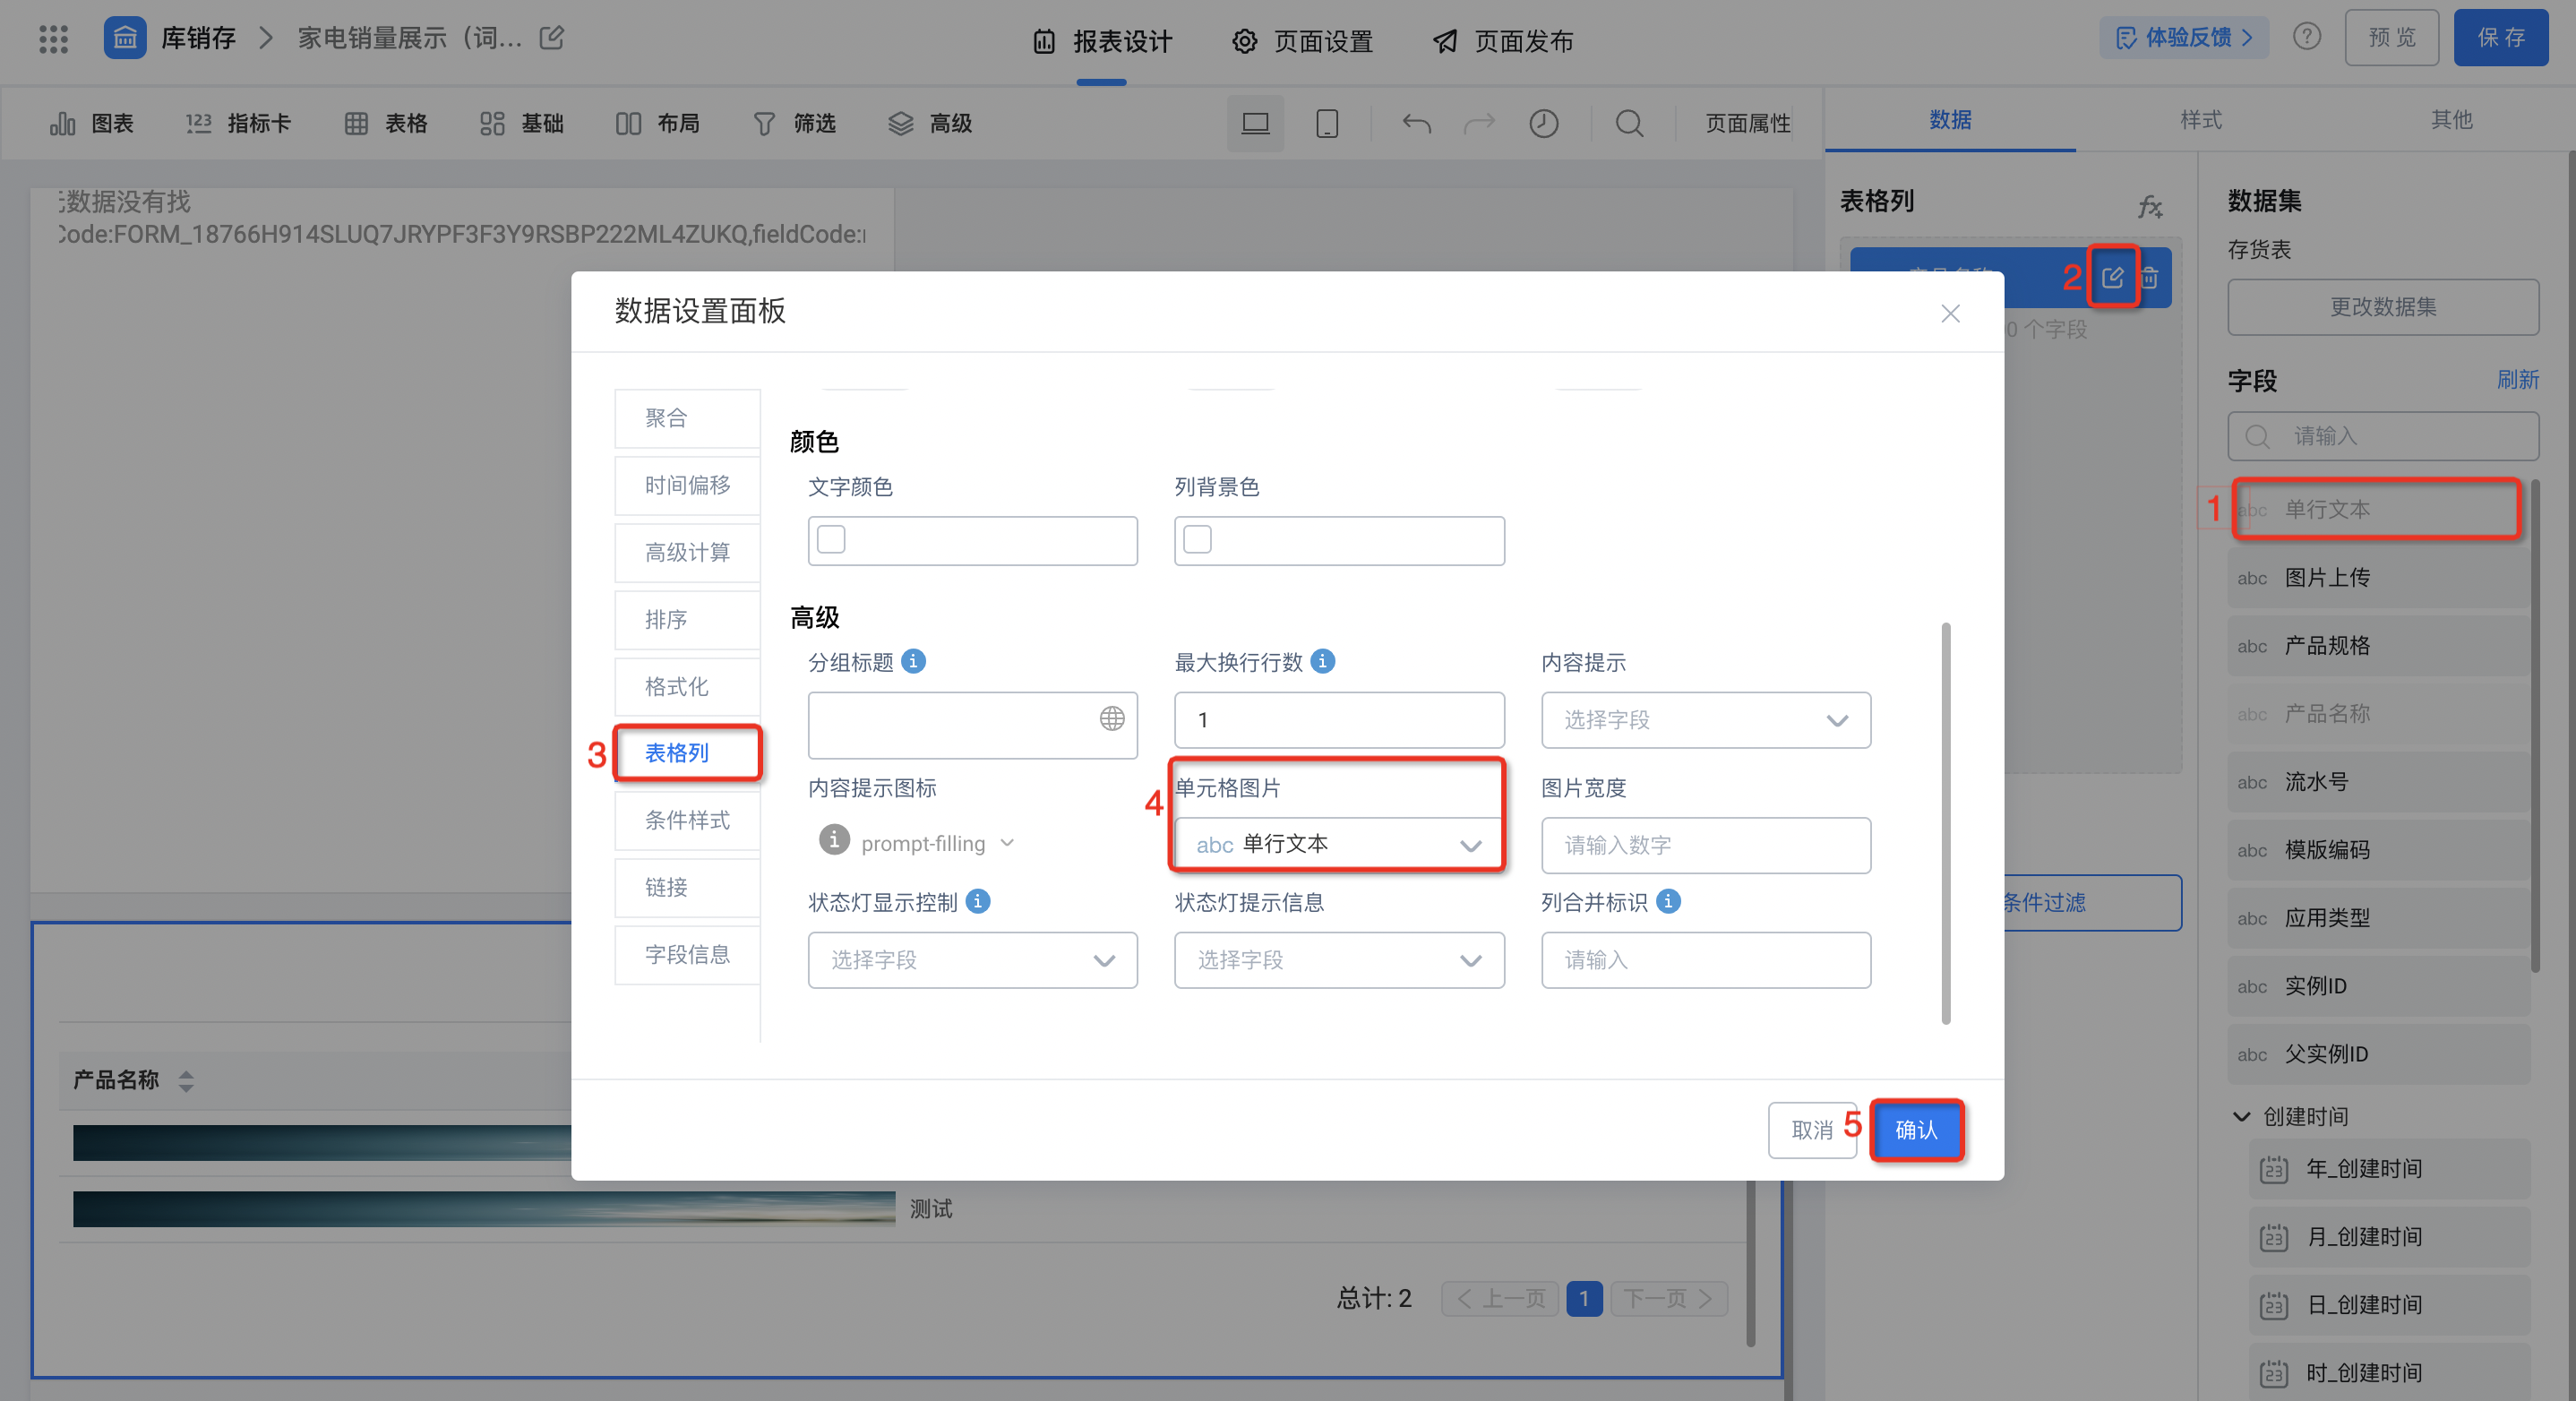The width and height of the screenshot is (2576, 1401).
Task: Go to 页面设置 top tab
Action: tap(1302, 41)
